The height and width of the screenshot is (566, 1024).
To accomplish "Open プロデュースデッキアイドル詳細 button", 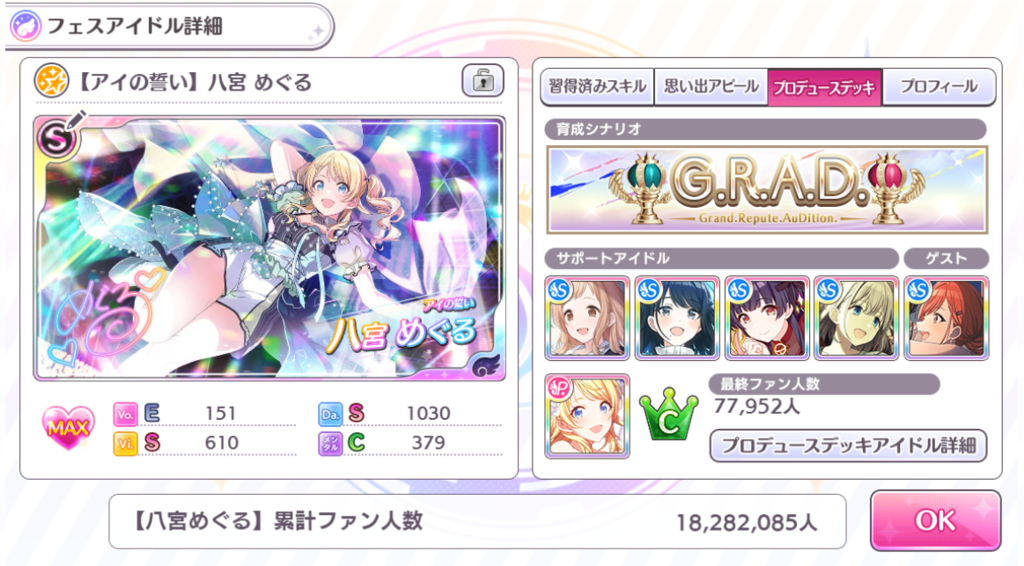I will [848, 446].
